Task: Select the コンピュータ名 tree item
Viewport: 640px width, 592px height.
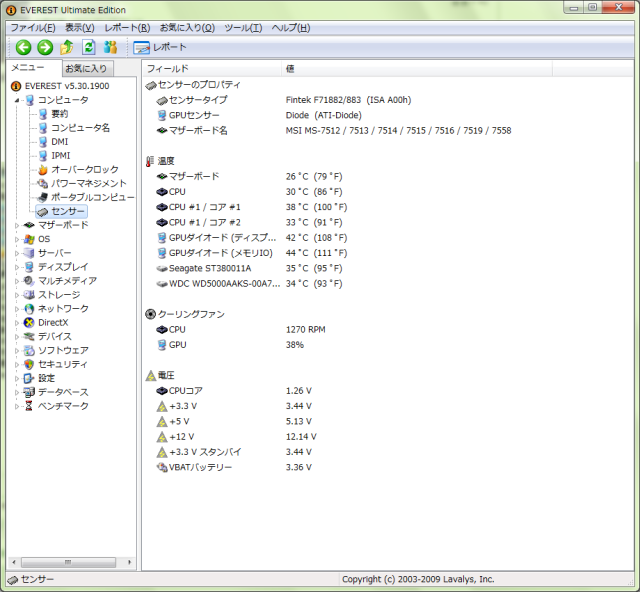Action: pos(80,128)
